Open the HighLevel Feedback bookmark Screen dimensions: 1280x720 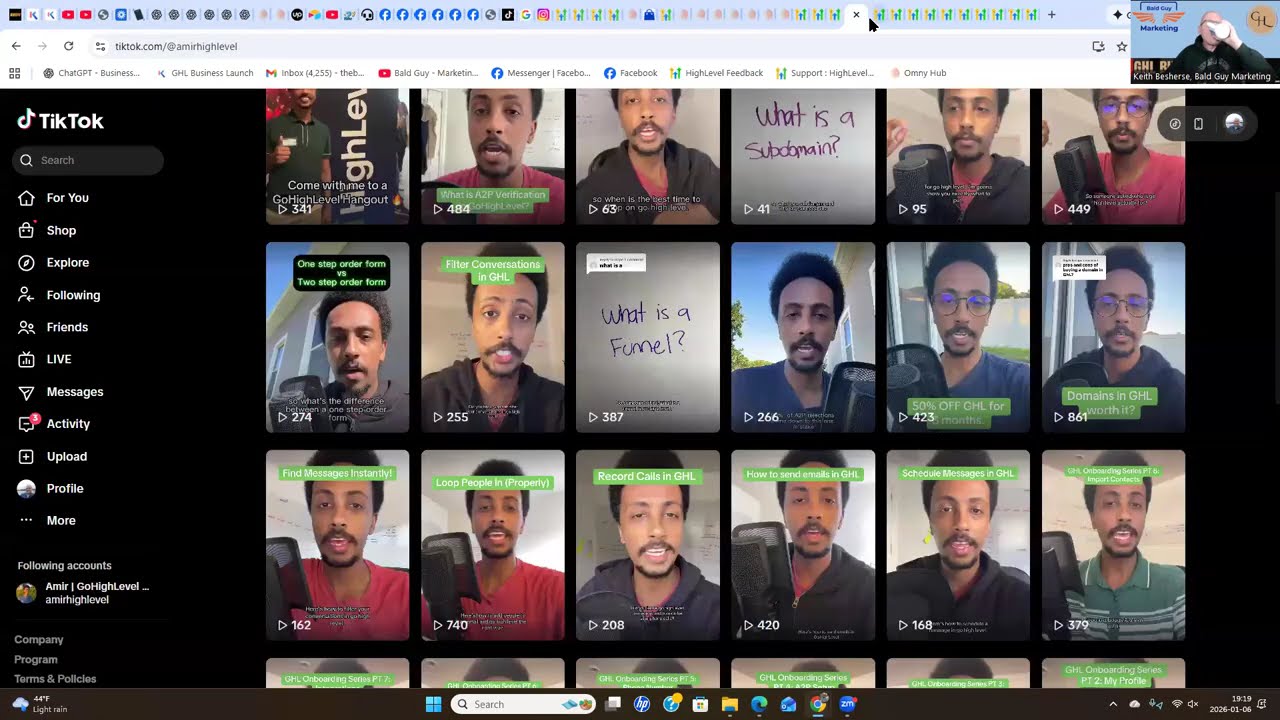(x=716, y=73)
